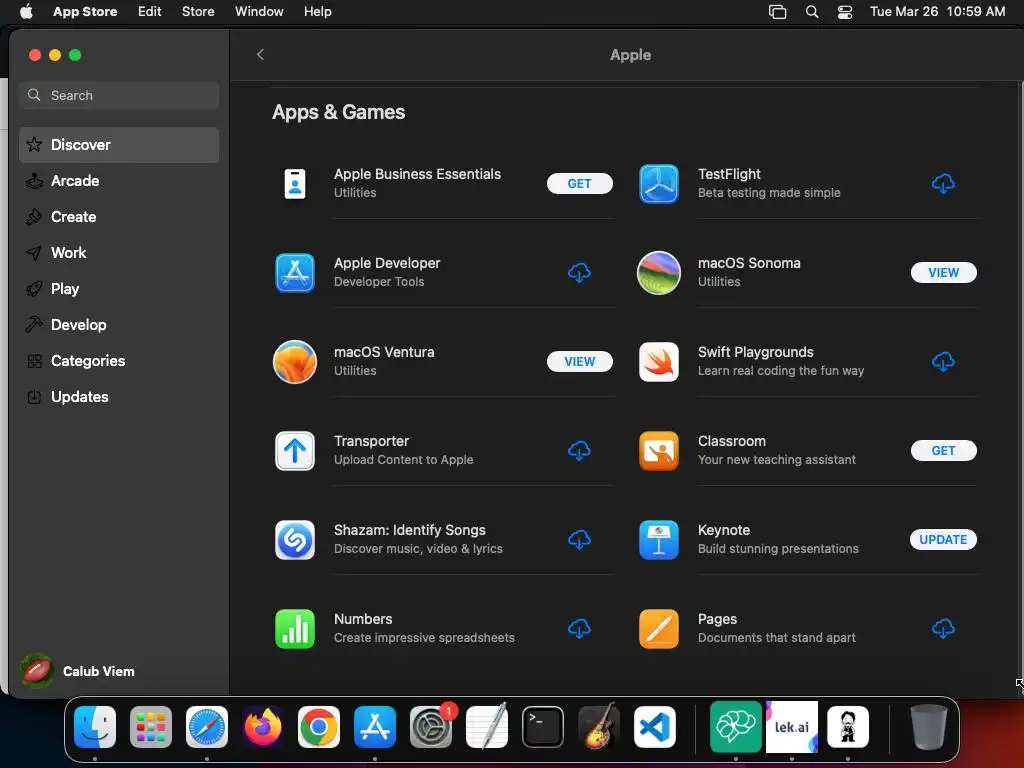Open the Numbers app icon
This screenshot has width=1024, height=768.
click(295, 628)
